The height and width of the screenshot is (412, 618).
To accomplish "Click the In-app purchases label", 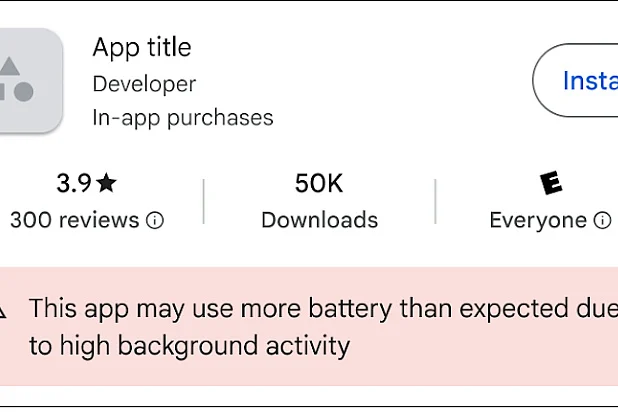I will pyautogui.click(x=182, y=117).
